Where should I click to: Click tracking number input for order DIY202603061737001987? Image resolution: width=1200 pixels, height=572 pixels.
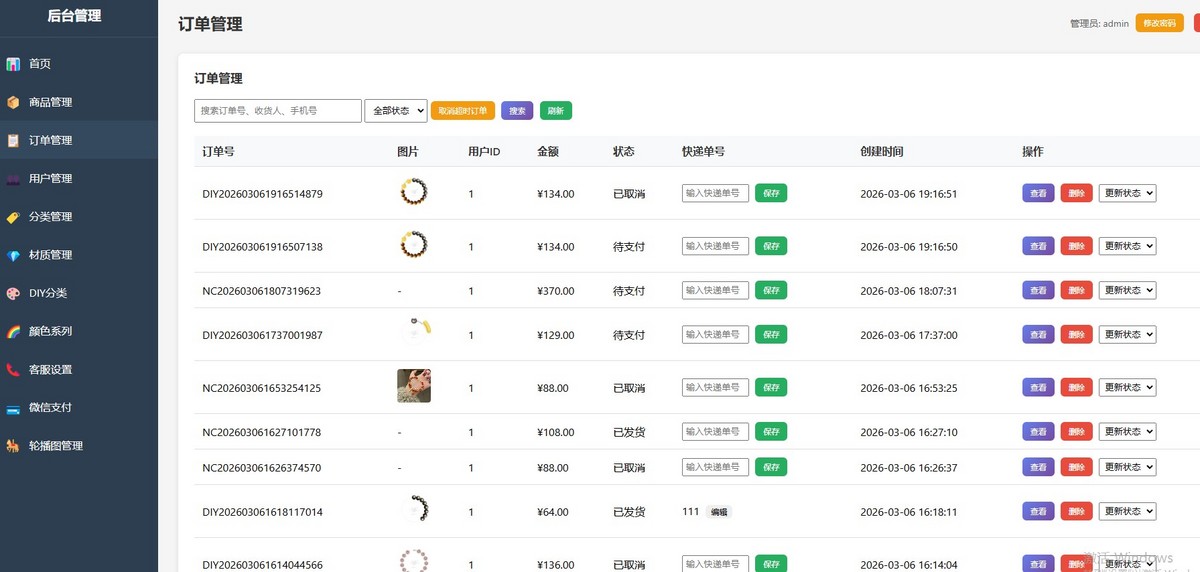[x=715, y=334]
